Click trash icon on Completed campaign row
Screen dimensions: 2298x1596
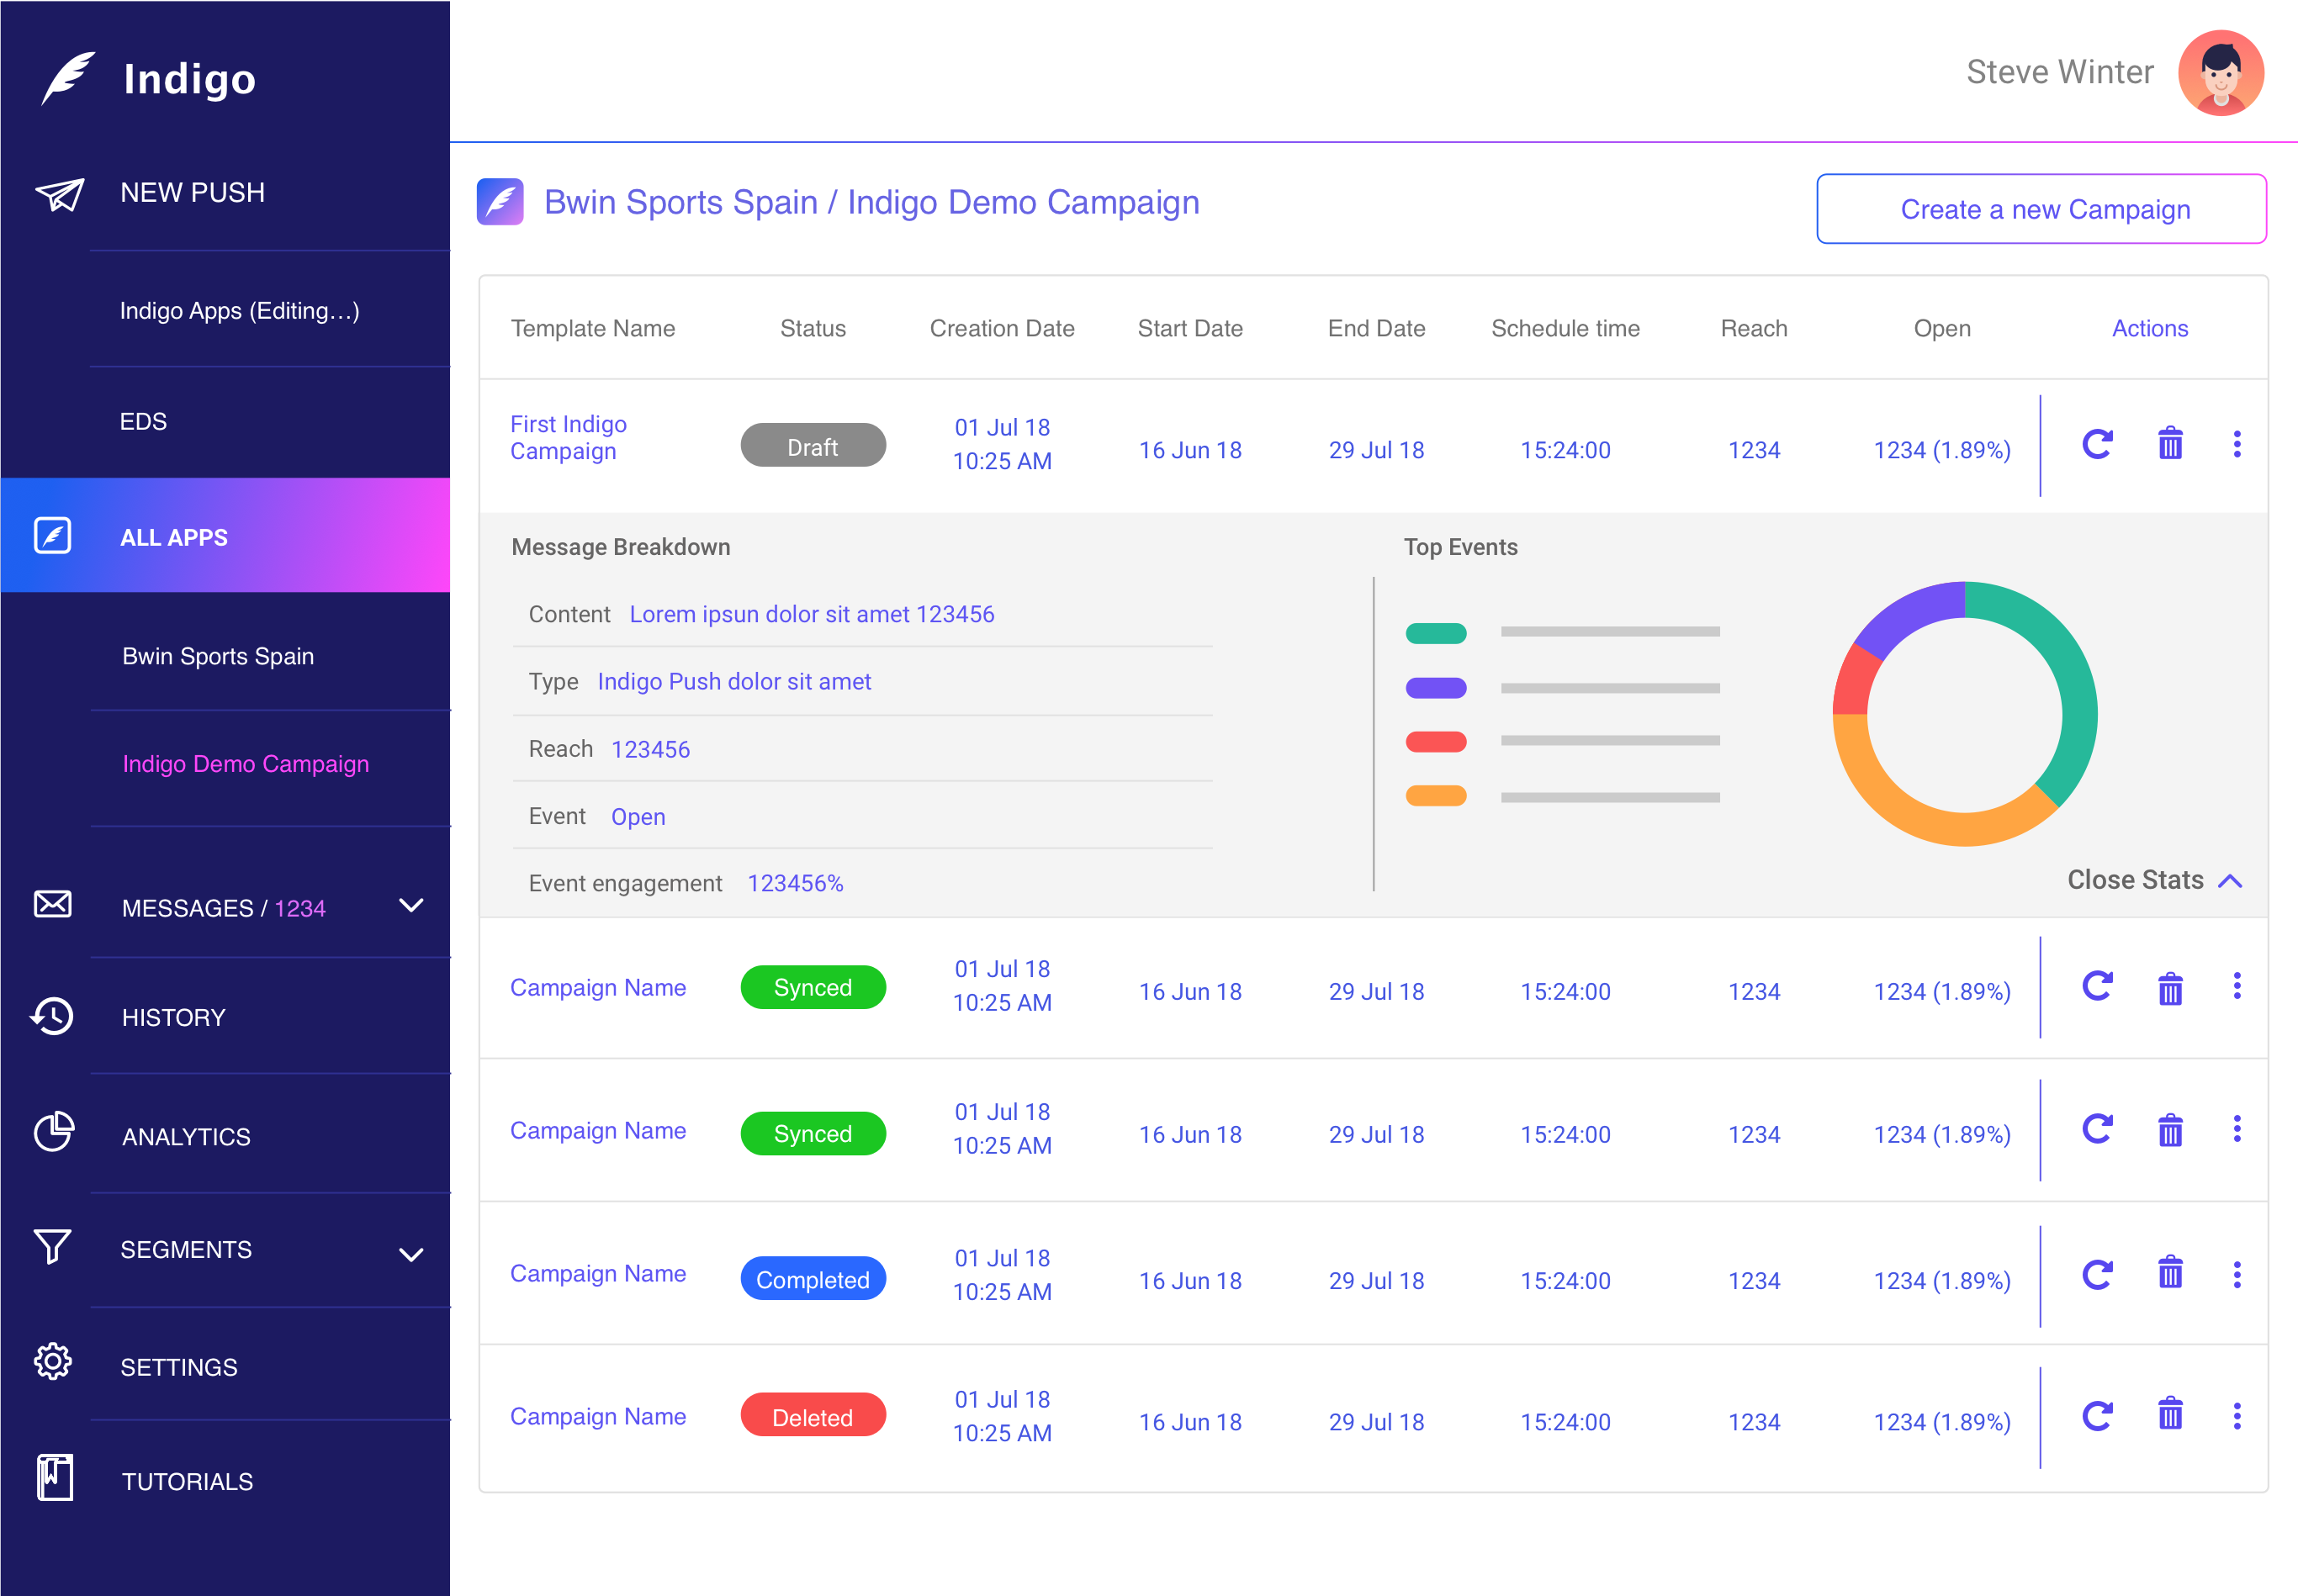click(2170, 1274)
